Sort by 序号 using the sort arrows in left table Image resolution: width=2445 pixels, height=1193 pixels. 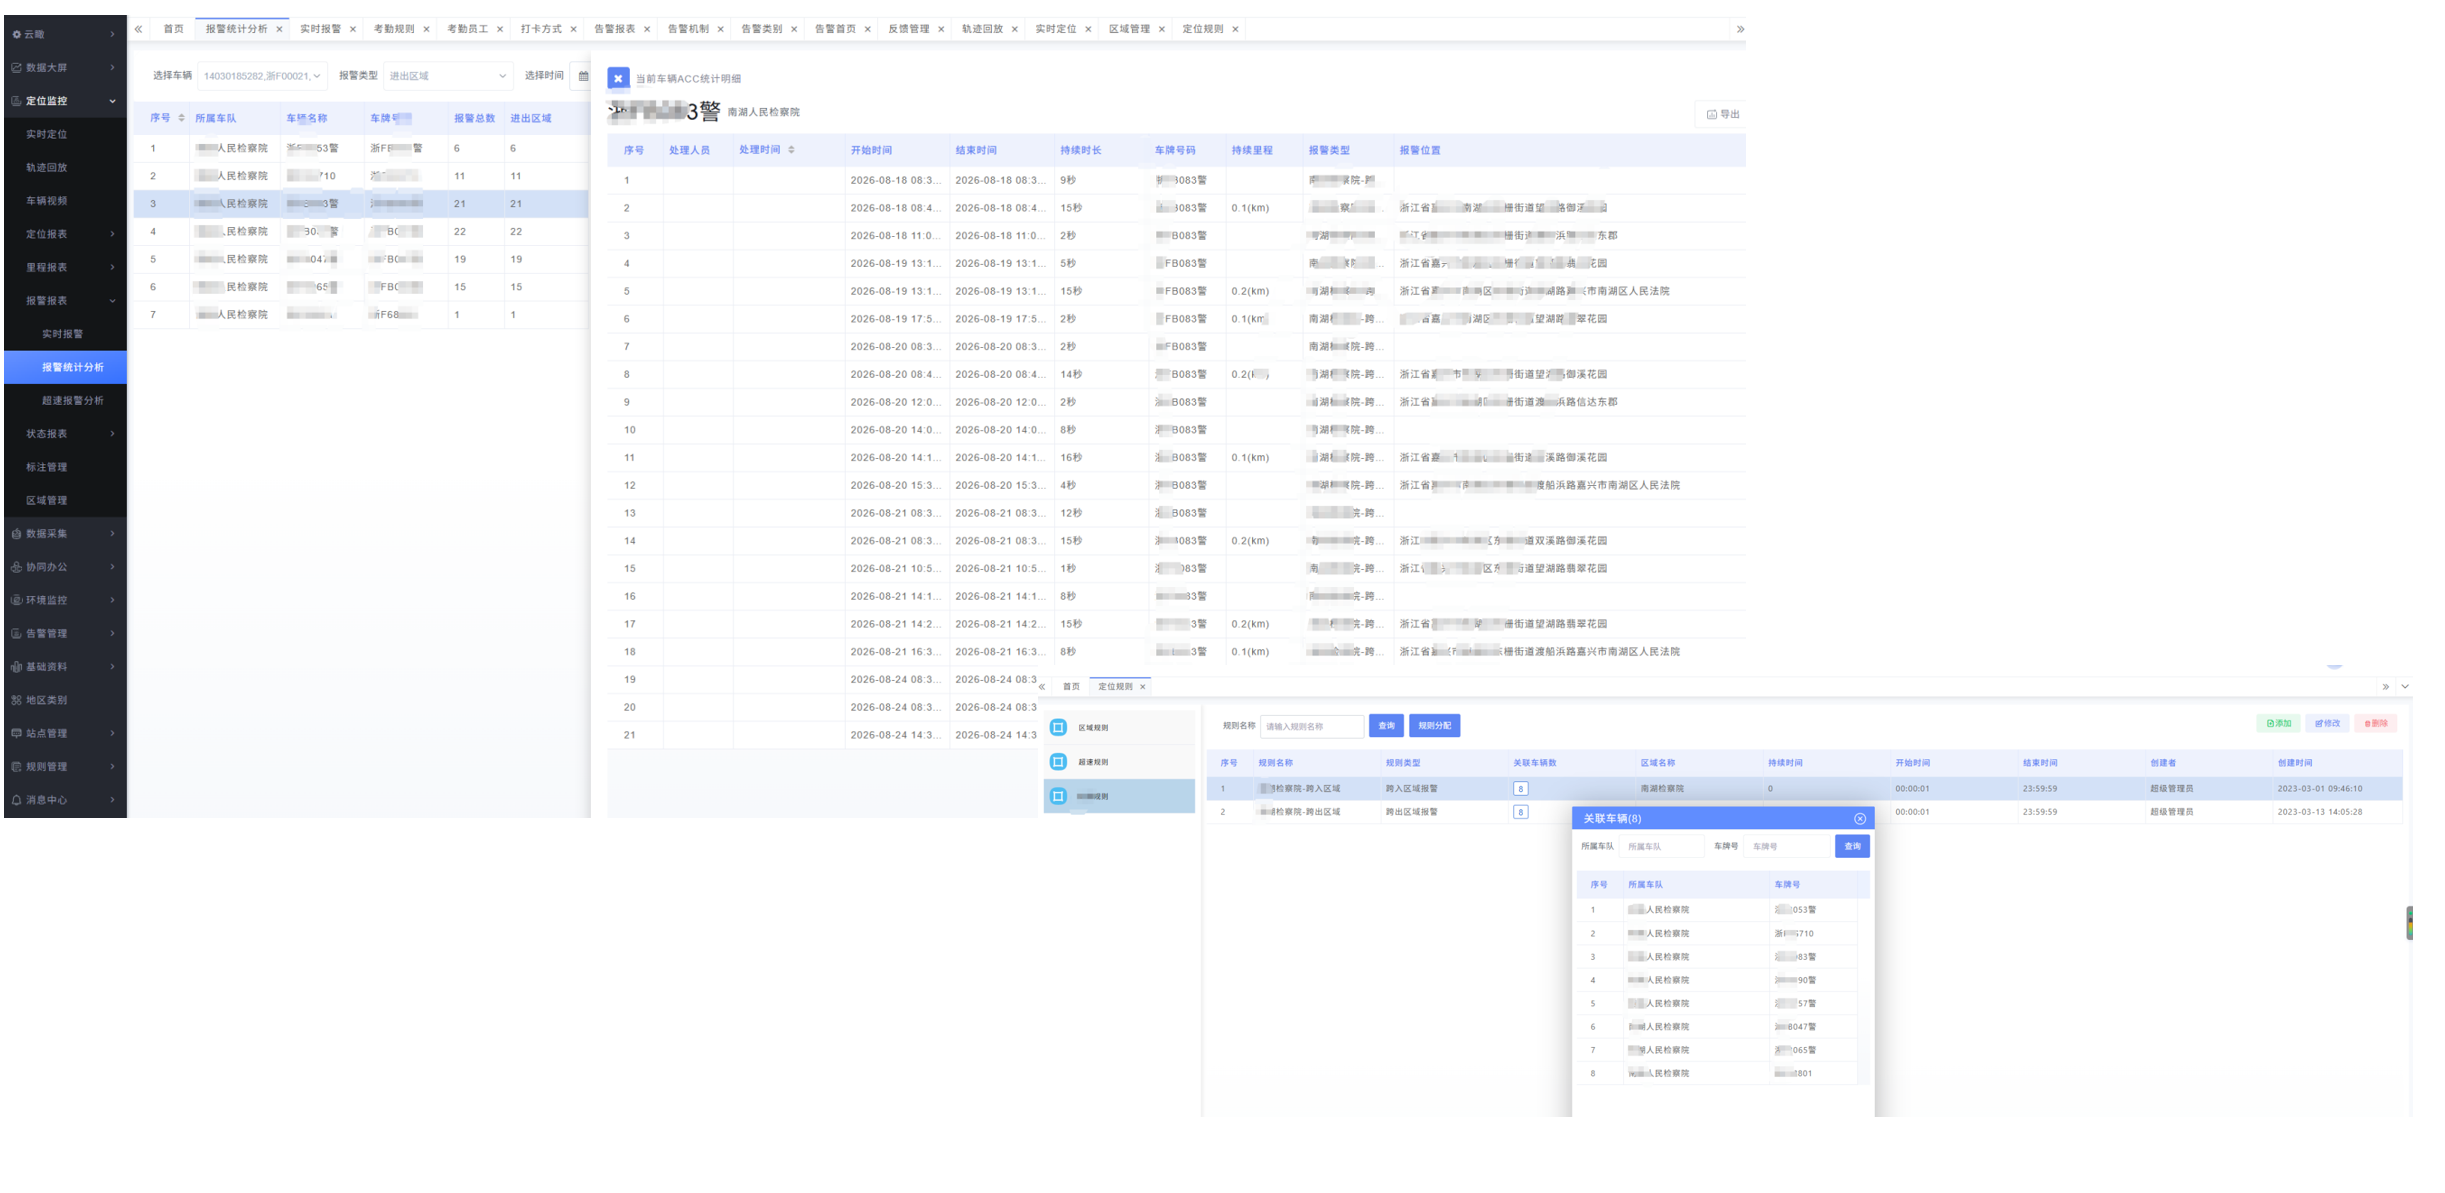pos(181,118)
